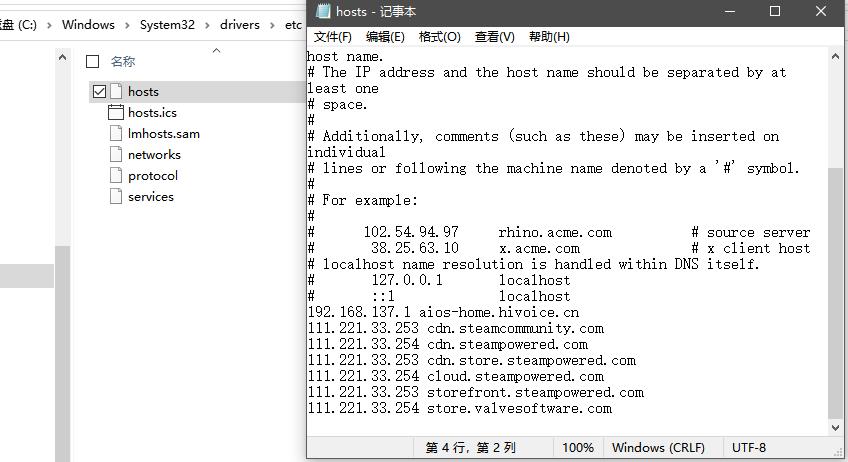Maximize the Notepad window
Viewport: 848px width, 462px height.
pyautogui.click(x=775, y=11)
